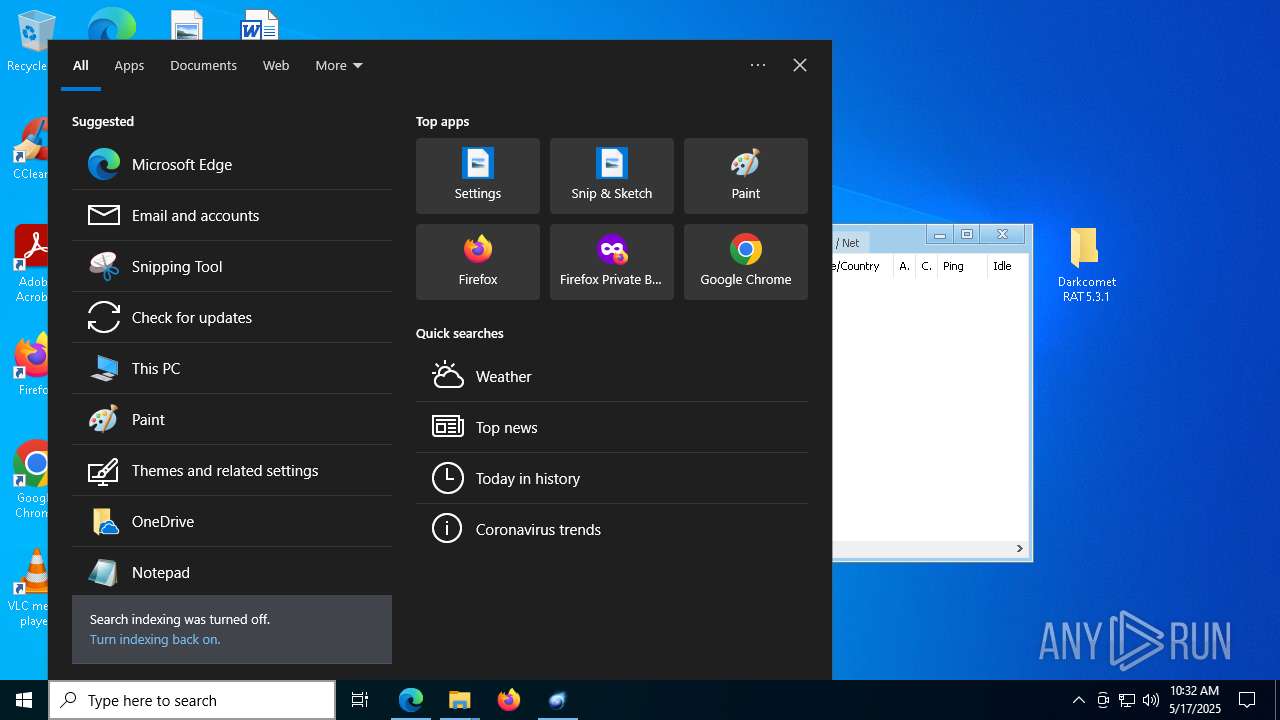Switch to the Apps tab
Screen dimensions: 1280x720
pos(129,65)
